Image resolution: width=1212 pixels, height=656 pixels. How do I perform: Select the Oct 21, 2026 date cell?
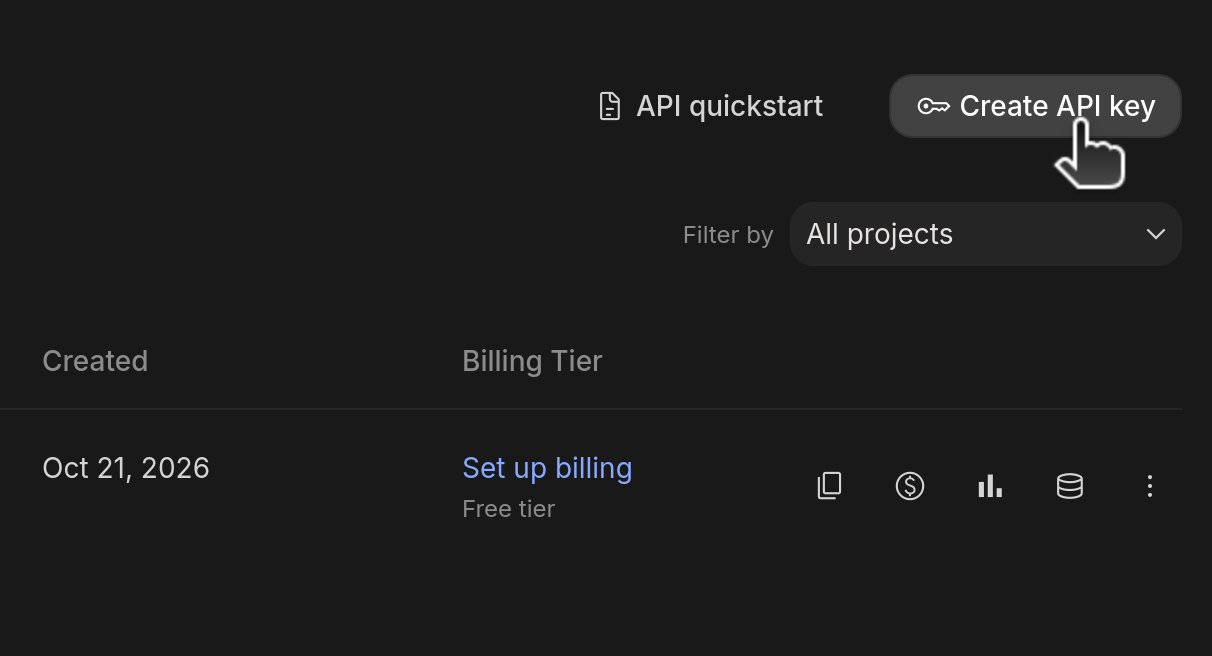(x=126, y=468)
